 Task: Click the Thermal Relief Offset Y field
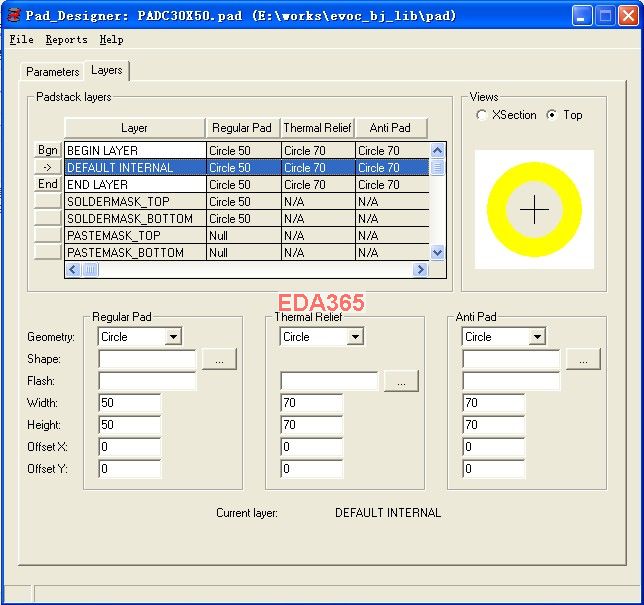tap(312, 469)
